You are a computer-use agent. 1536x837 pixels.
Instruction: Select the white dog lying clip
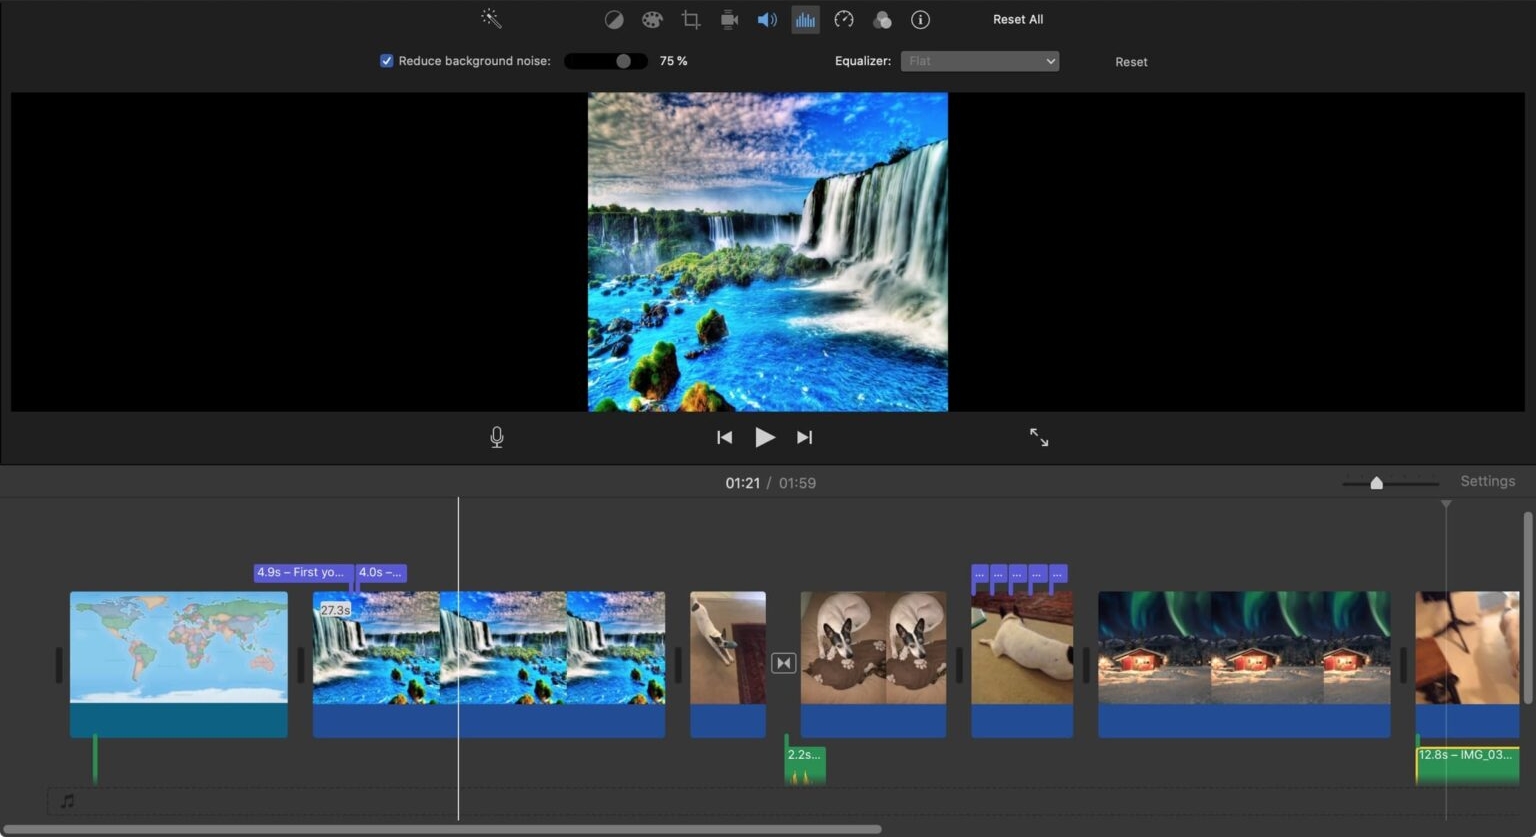(1022, 664)
